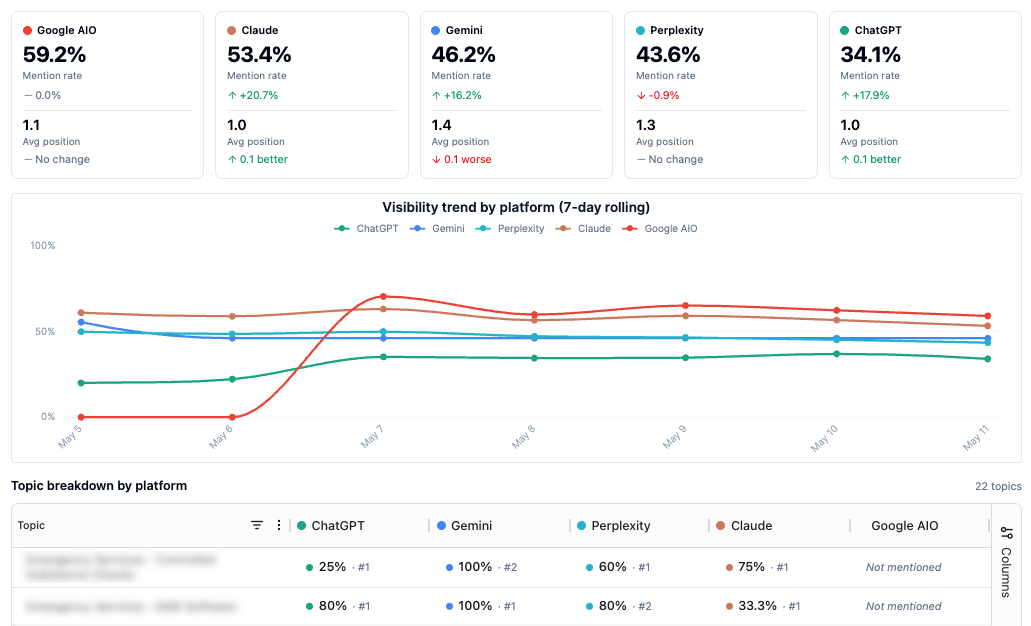Image resolution: width=1031 pixels, height=626 pixels.
Task: Toggle ChatGPT series in chart legend
Action: (366, 228)
